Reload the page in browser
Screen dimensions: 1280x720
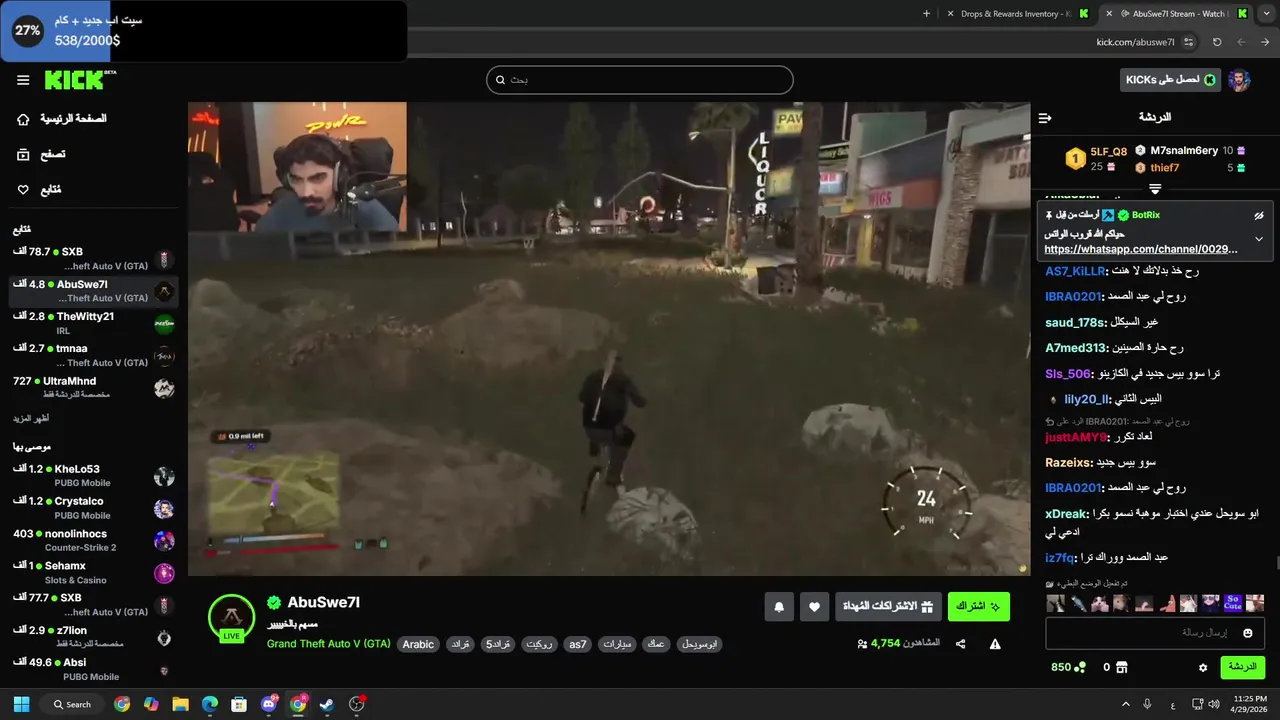1217,42
